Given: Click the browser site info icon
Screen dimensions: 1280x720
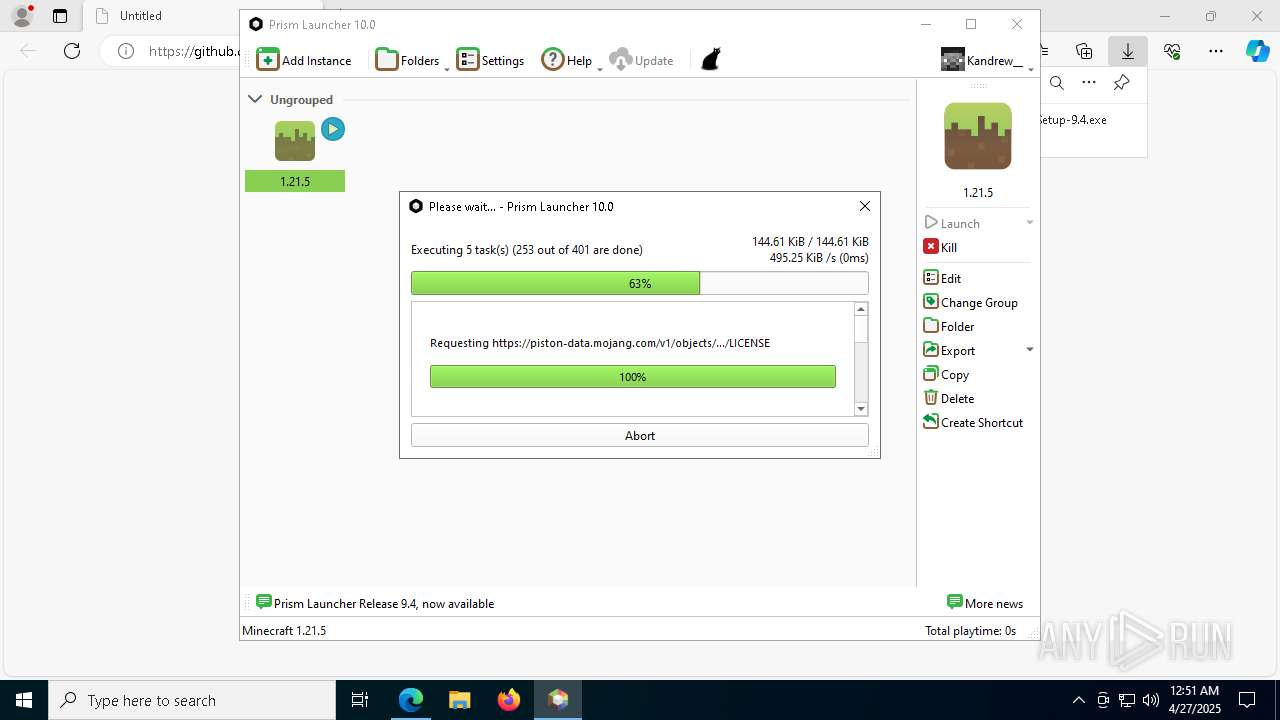Looking at the screenshot, I should [126, 51].
